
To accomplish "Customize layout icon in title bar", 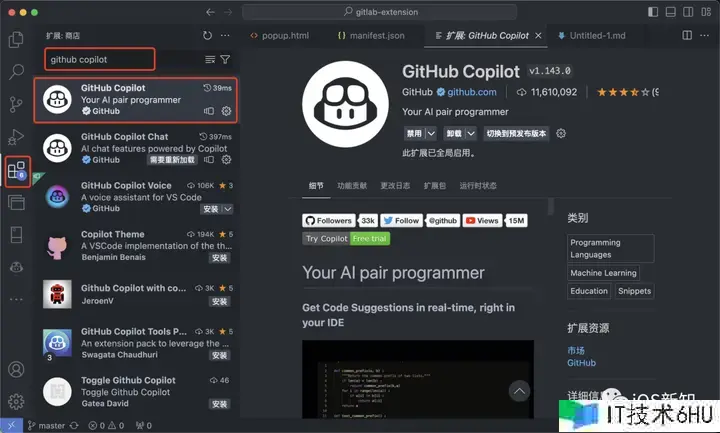I will click(x=706, y=12).
